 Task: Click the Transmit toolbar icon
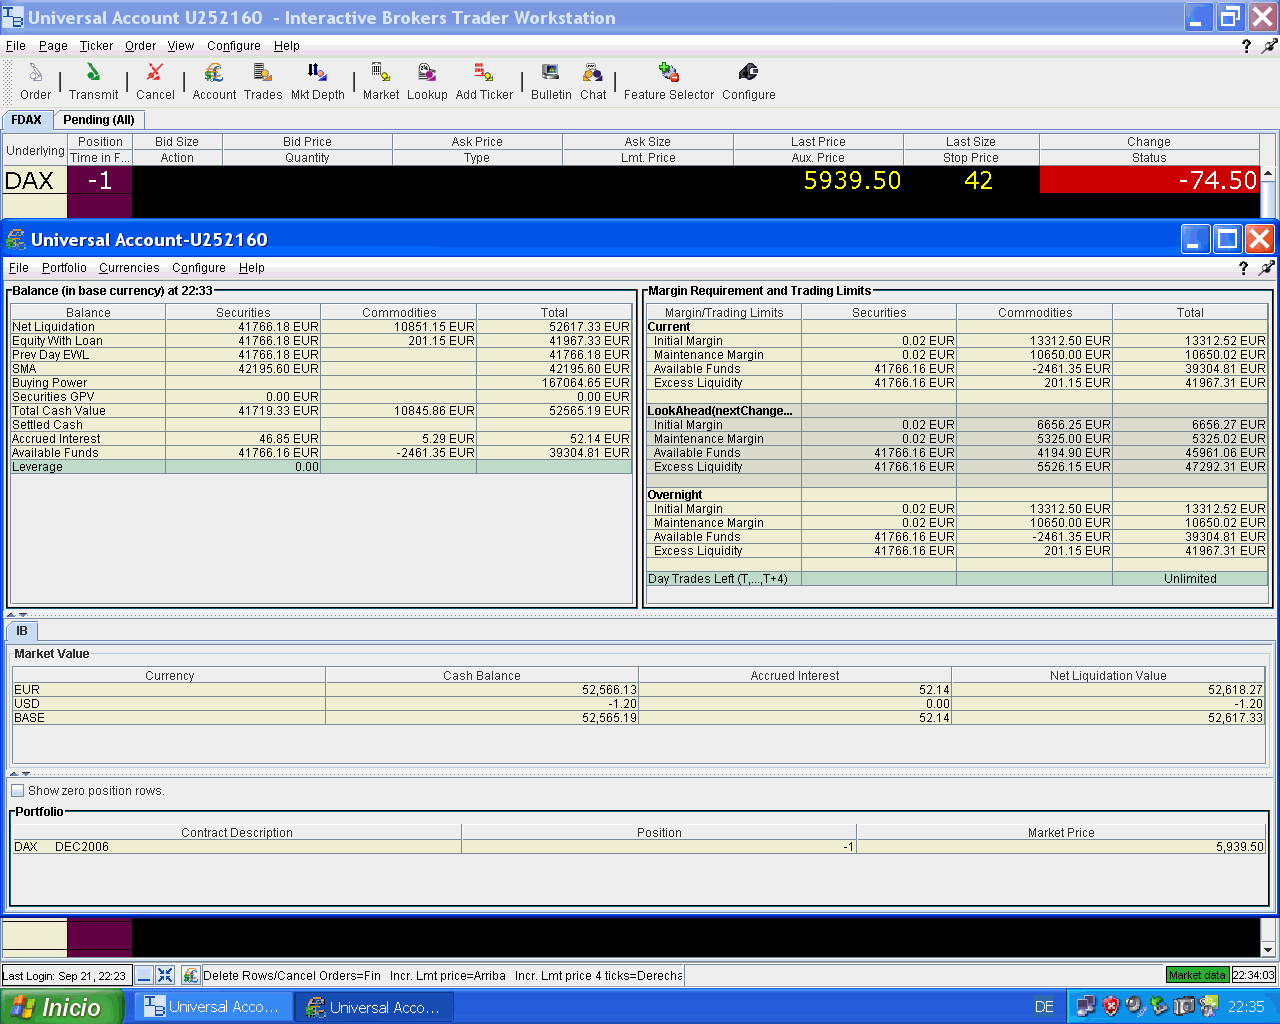click(x=93, y=81)
